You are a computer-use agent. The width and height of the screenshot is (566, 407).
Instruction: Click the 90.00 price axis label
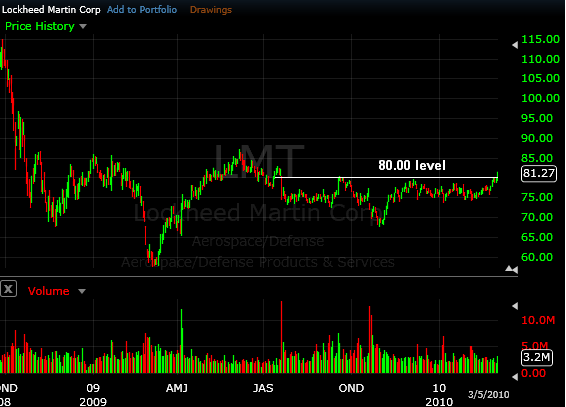pyautogui.click(x=537, y=138)
